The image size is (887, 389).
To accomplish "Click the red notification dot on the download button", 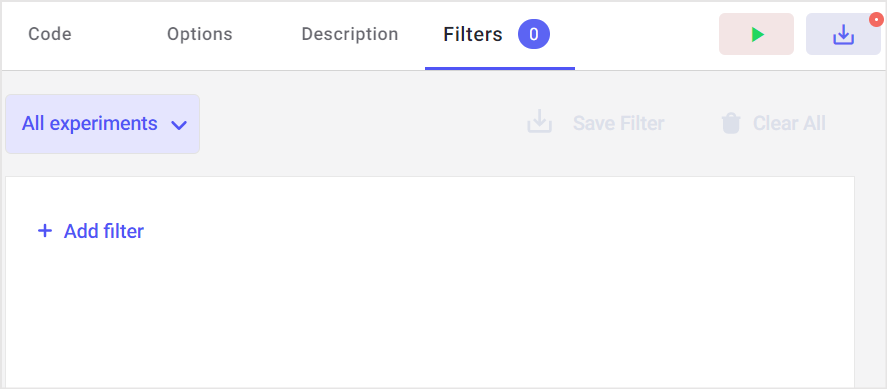I will pyautogui.click(x=876, y=20).
